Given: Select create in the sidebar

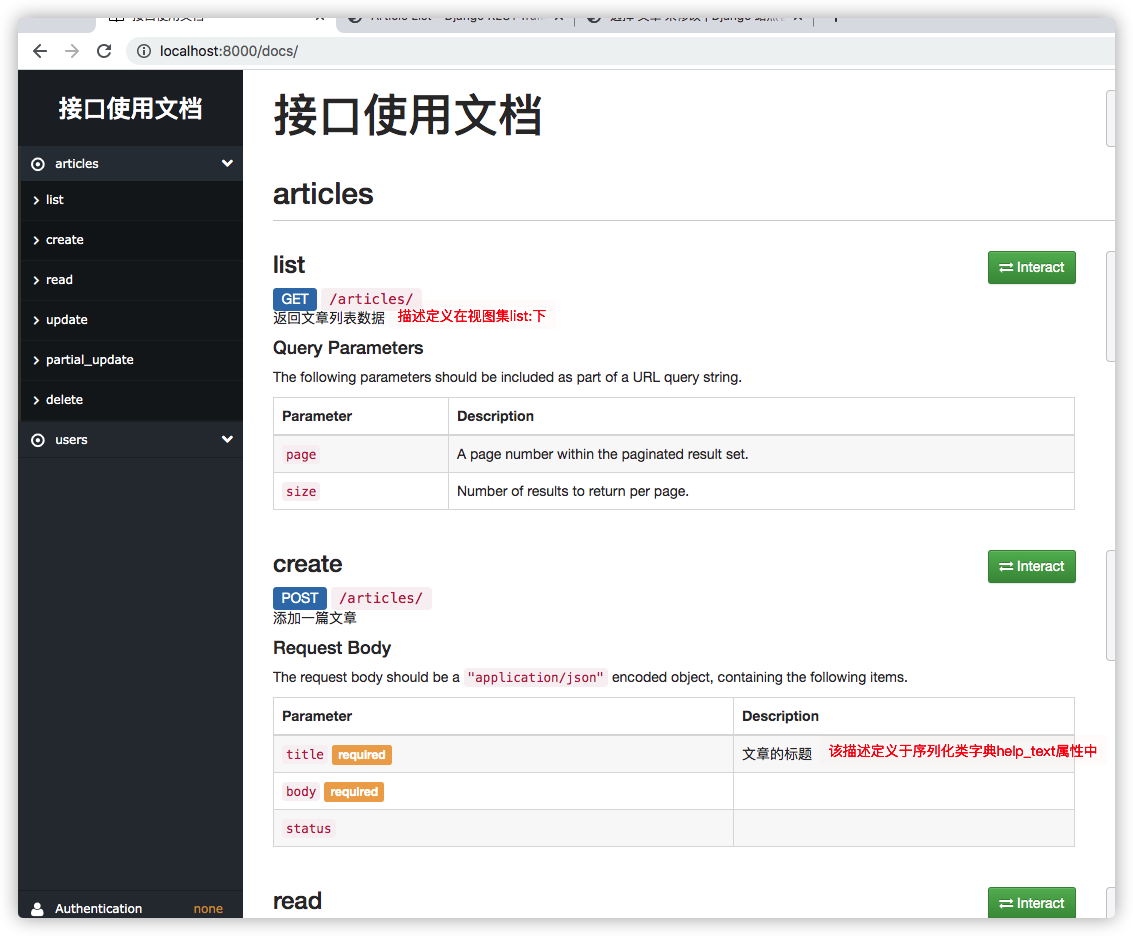Looking at the screenshot, I should coord(64,240).
